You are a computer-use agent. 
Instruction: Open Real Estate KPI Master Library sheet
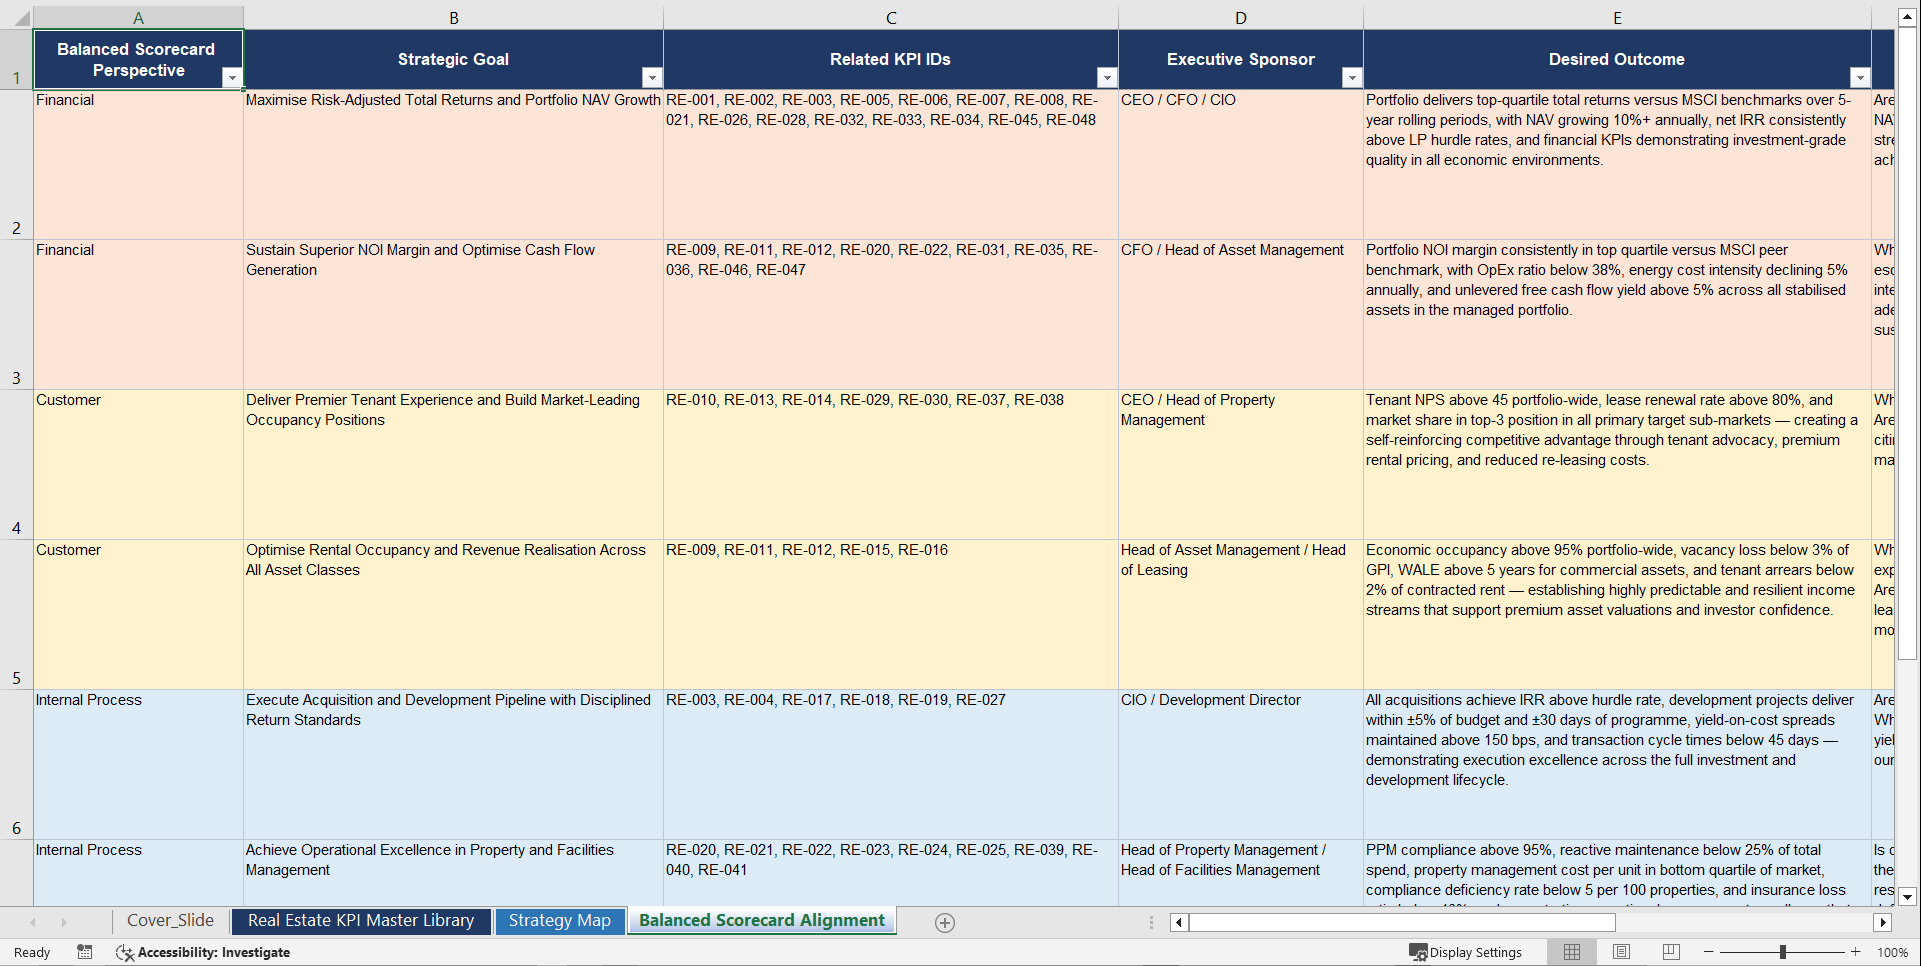pos(361,921)
